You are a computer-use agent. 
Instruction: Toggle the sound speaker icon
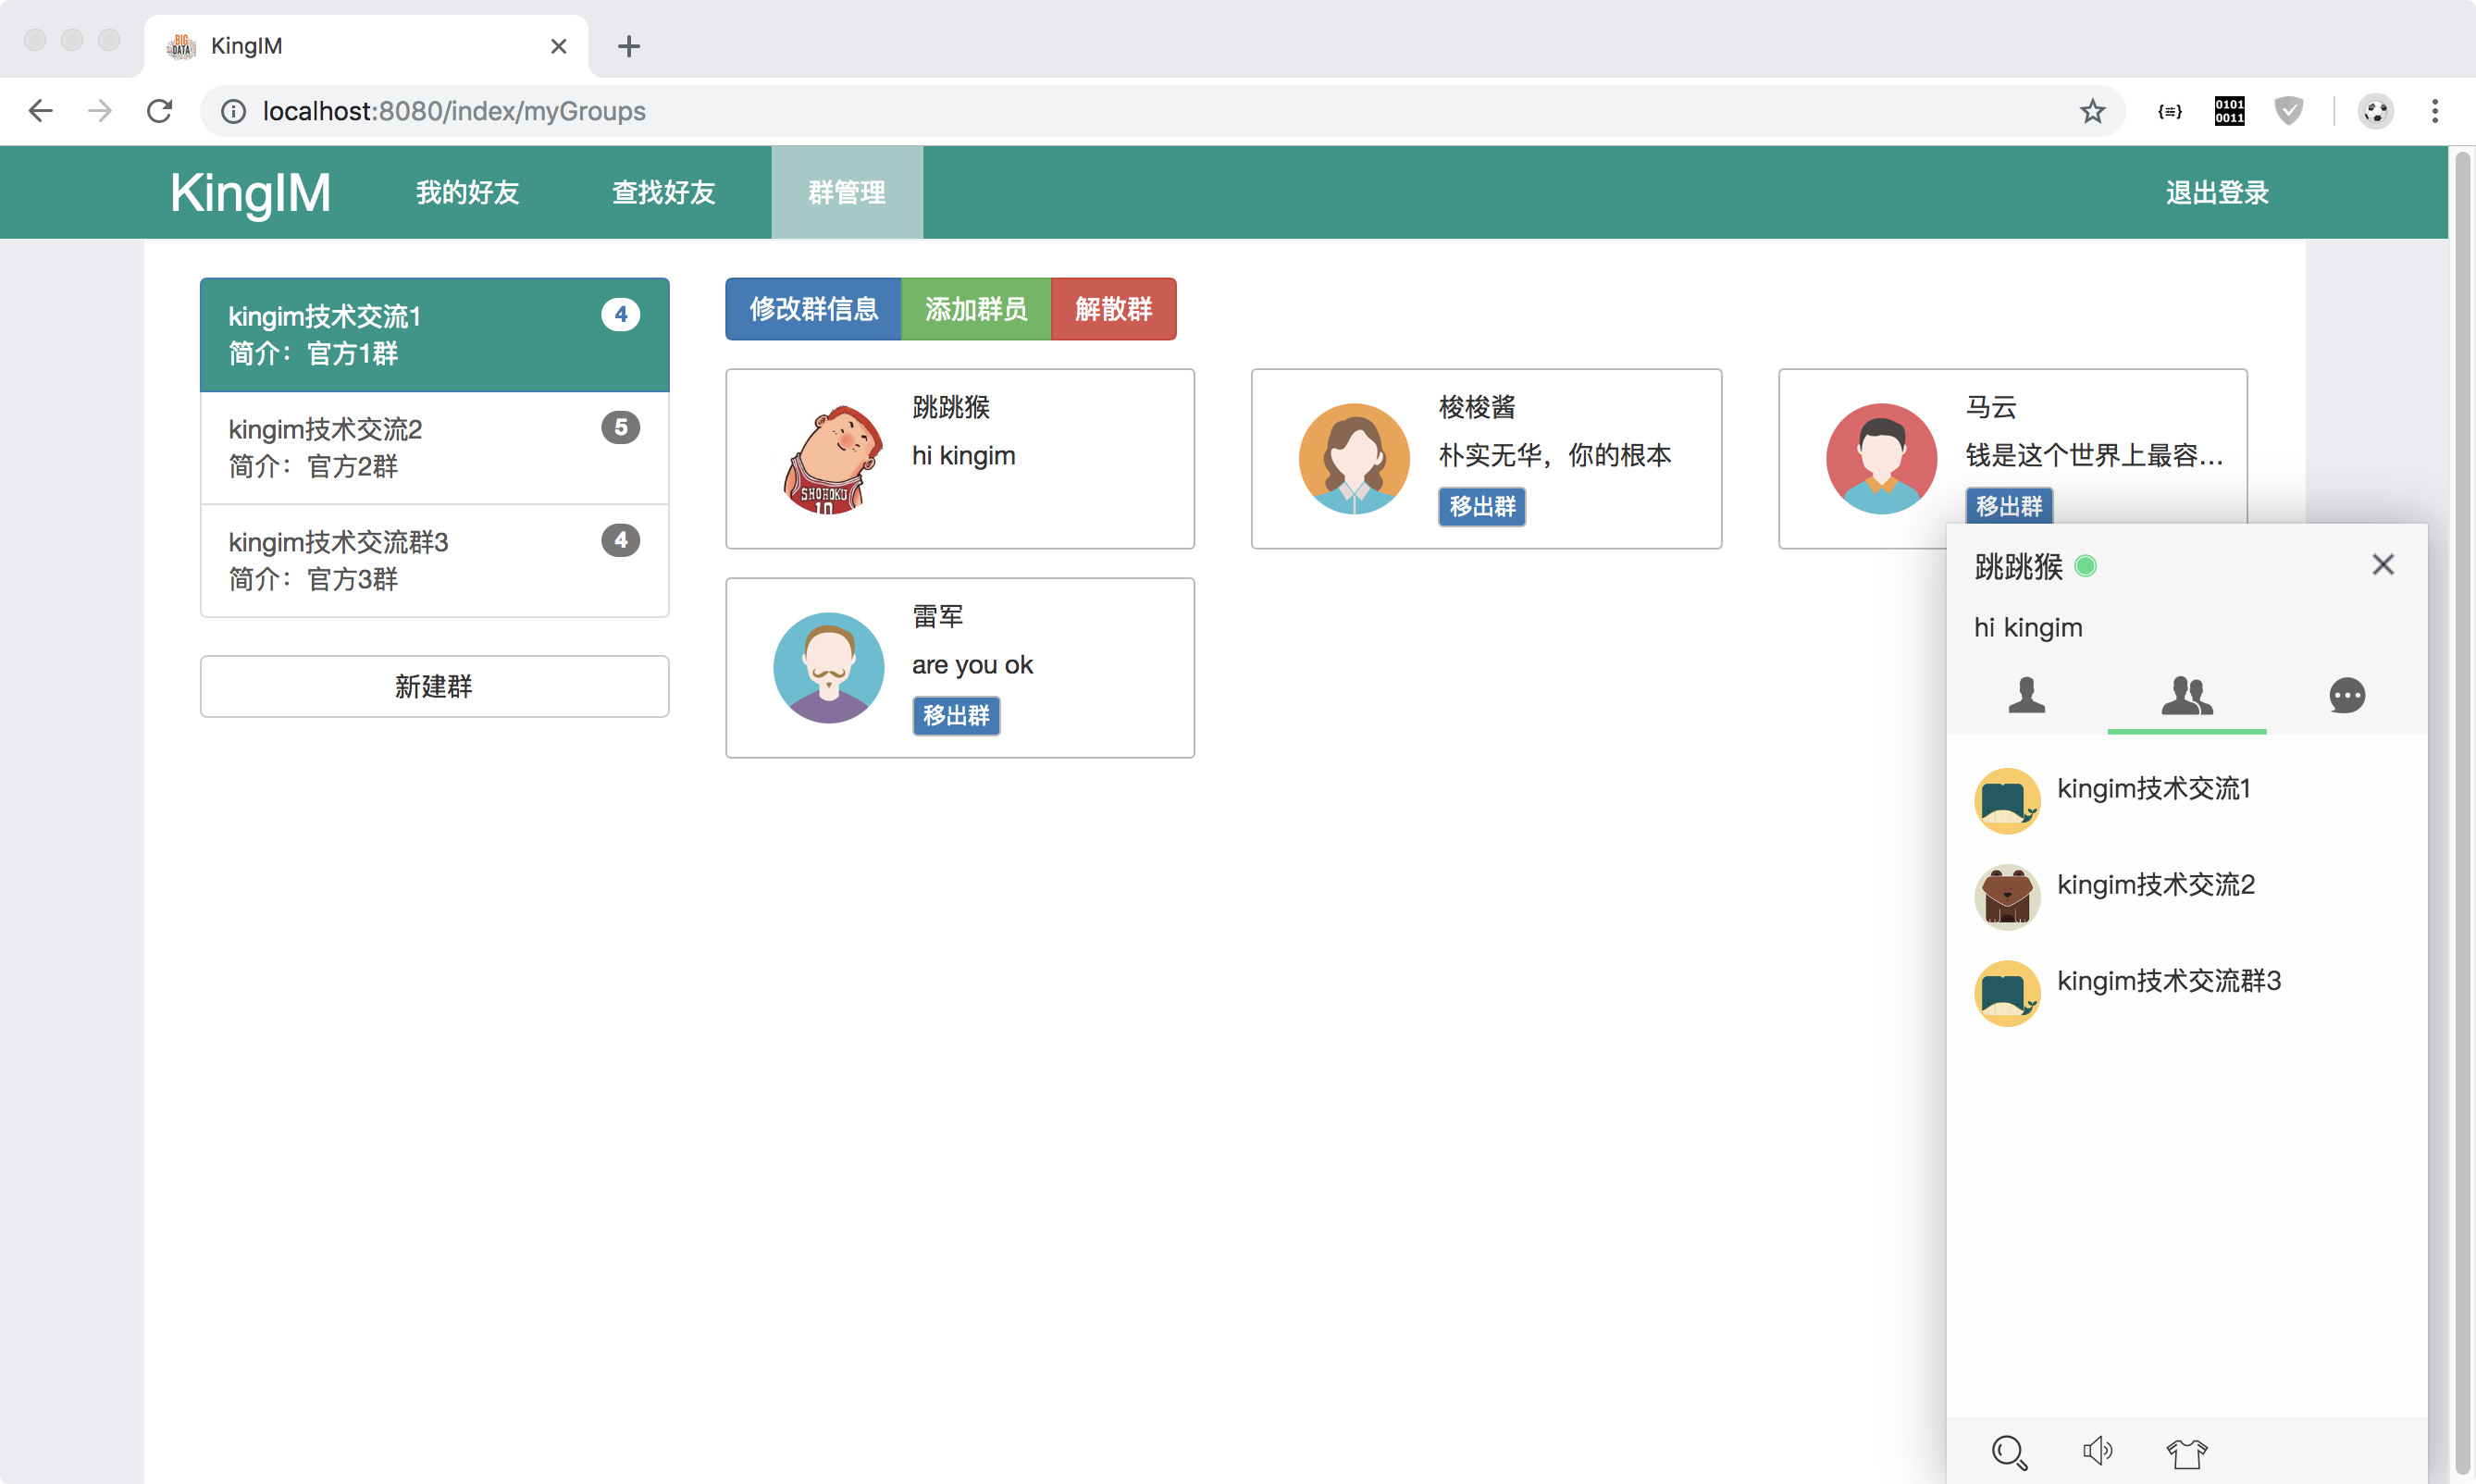(x=2097, y=1451)
